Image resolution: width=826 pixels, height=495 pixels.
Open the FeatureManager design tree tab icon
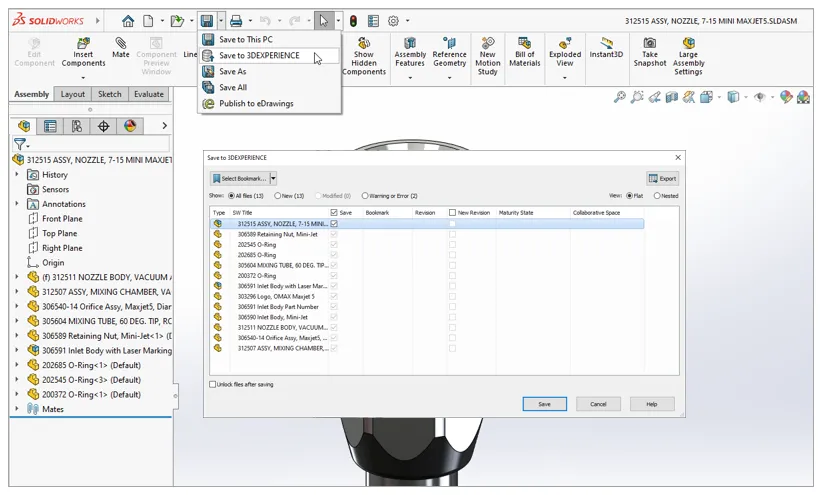(24, 126)
